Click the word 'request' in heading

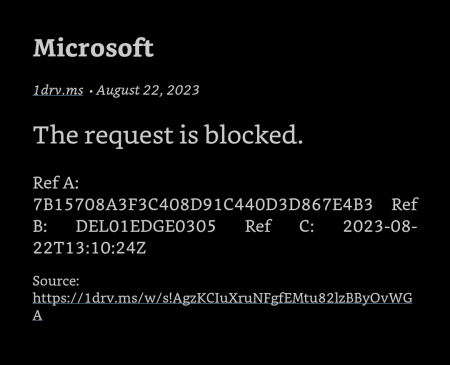tap(129, 136)
